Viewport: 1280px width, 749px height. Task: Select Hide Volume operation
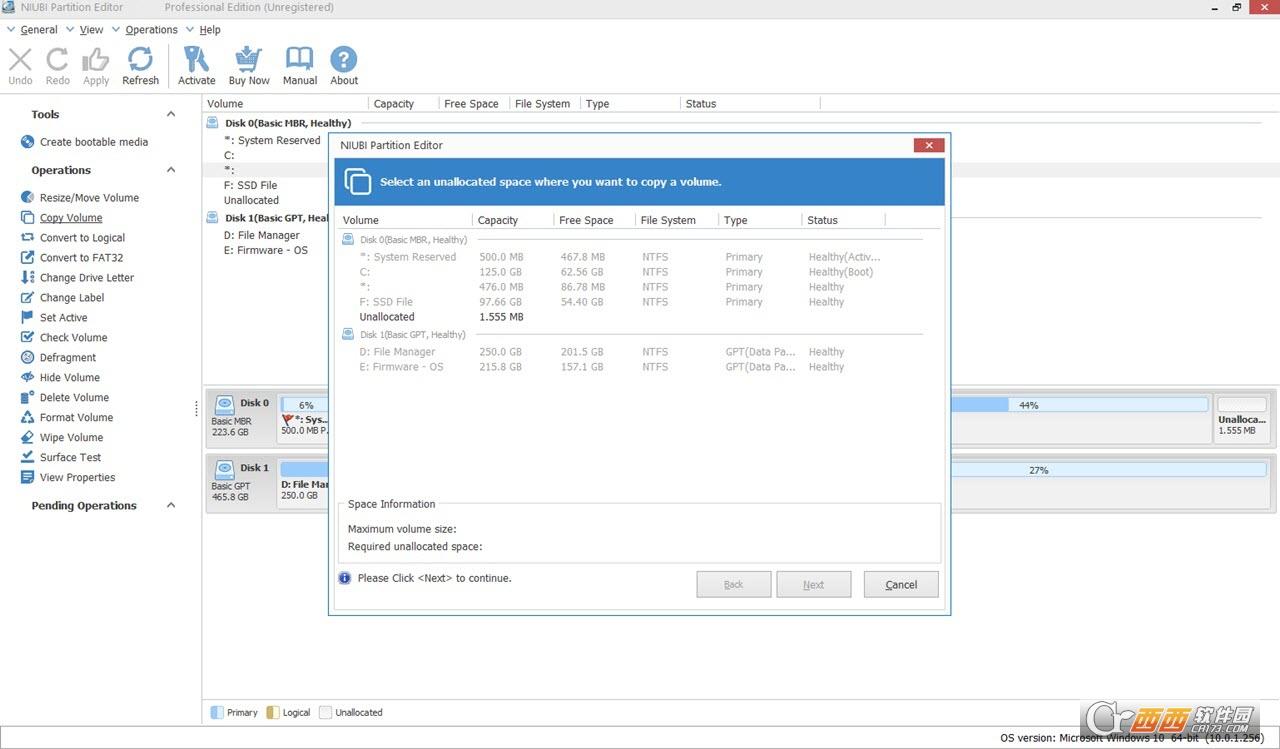coord(70,378)
